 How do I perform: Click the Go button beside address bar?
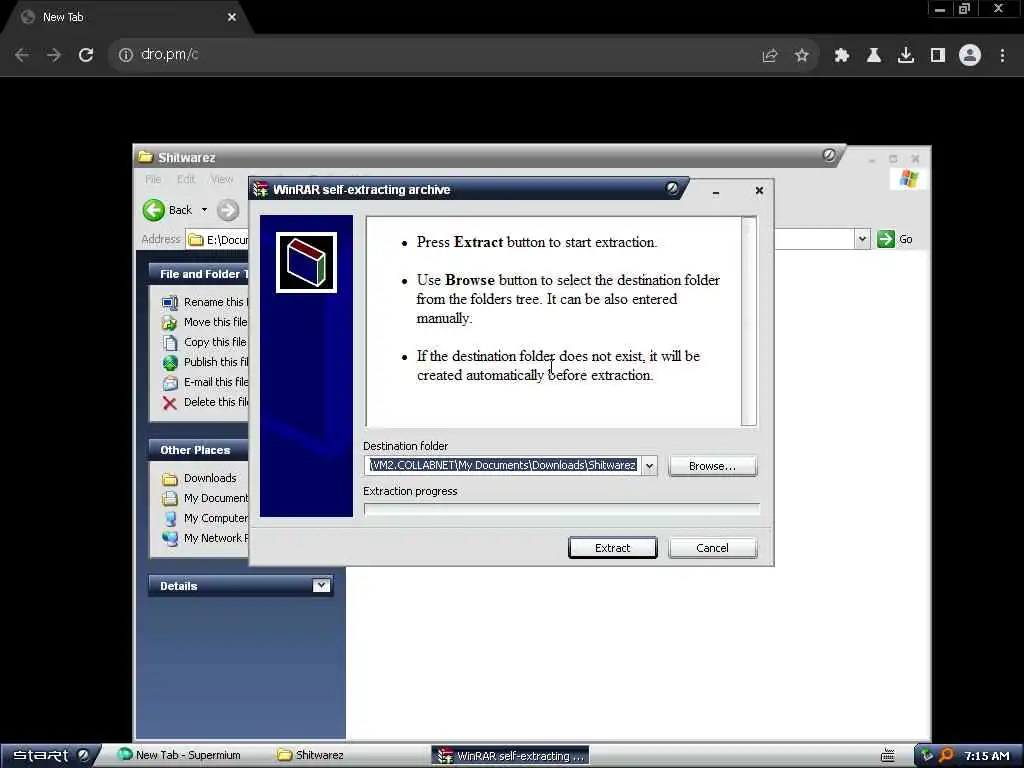(x=895, y=239)
